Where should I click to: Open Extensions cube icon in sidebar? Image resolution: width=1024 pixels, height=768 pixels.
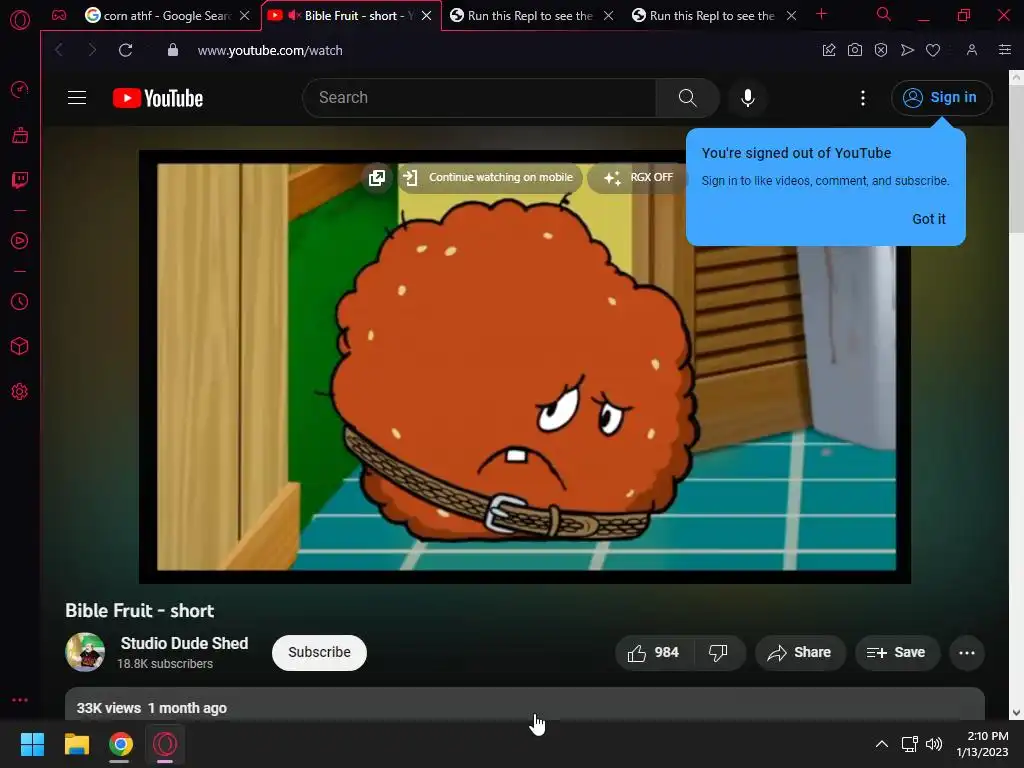tap(20, 346)
